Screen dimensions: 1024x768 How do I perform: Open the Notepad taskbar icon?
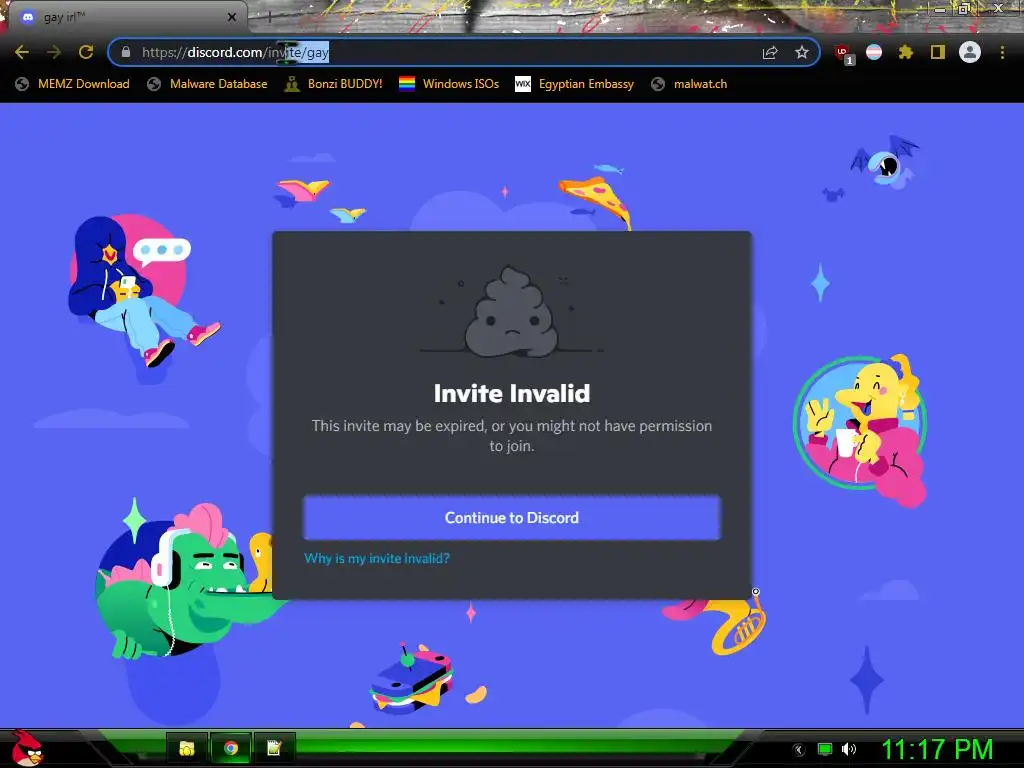click(x=274, y=748)
